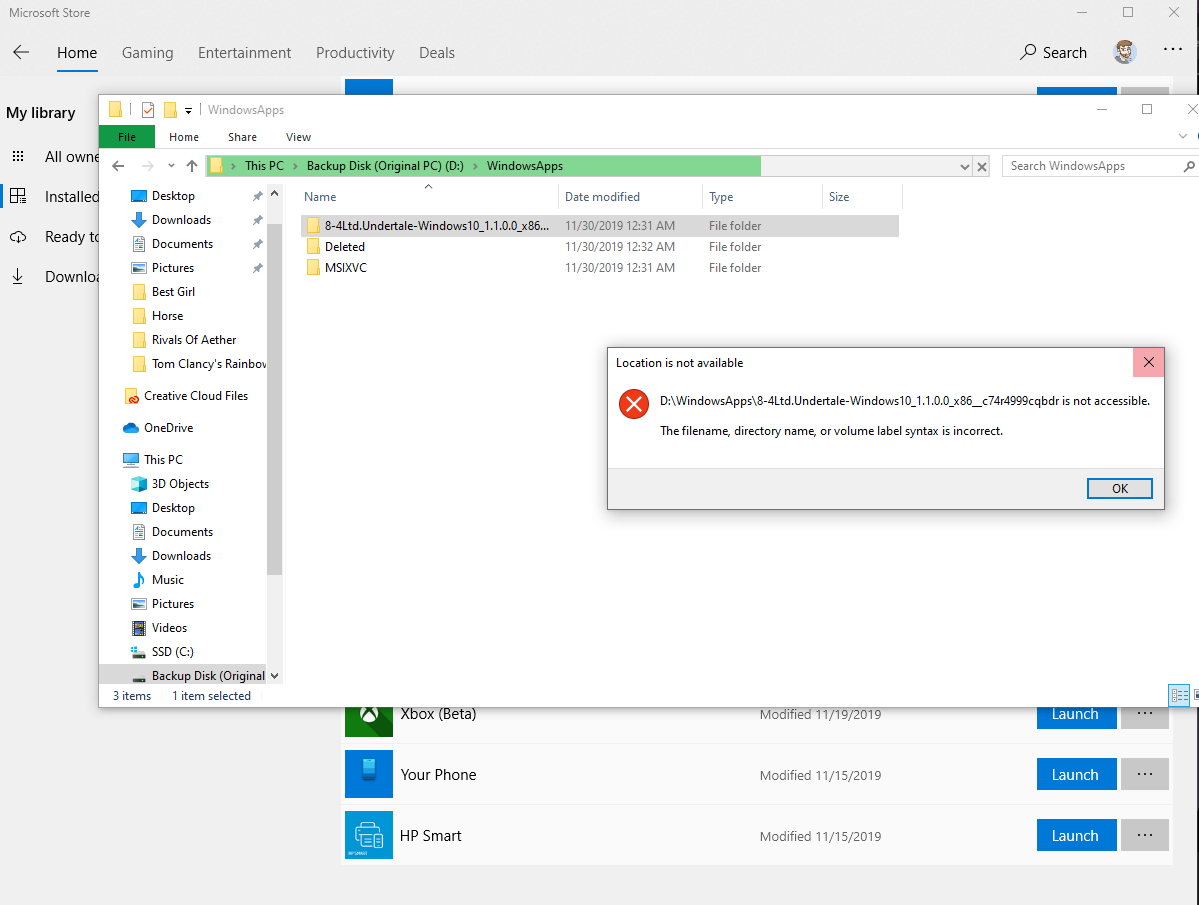
Task: Select the 8-4Ltd.Undertale folder row
Action: (600, 225)
